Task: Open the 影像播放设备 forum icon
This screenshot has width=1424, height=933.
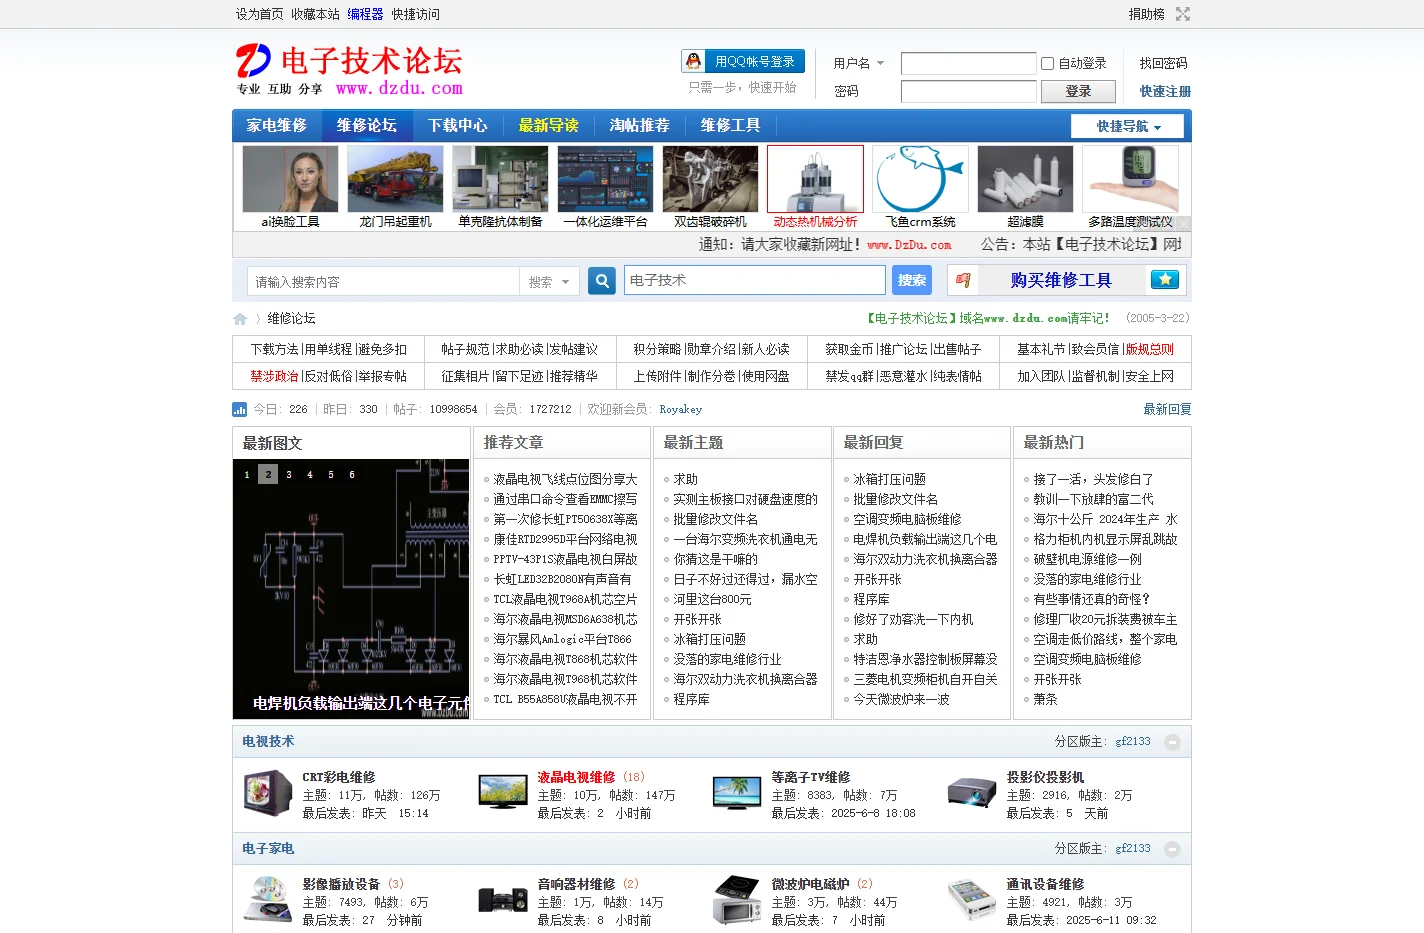Action: click(268, 900)
